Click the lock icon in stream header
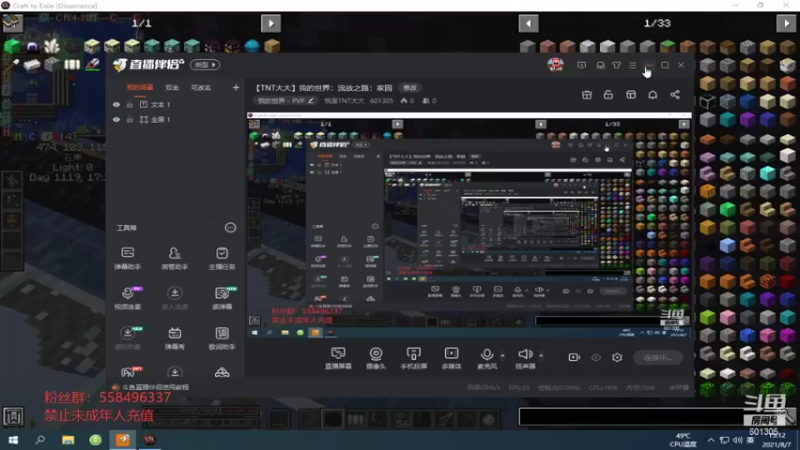This screenshot has height=450, width=800. (608, 95)
